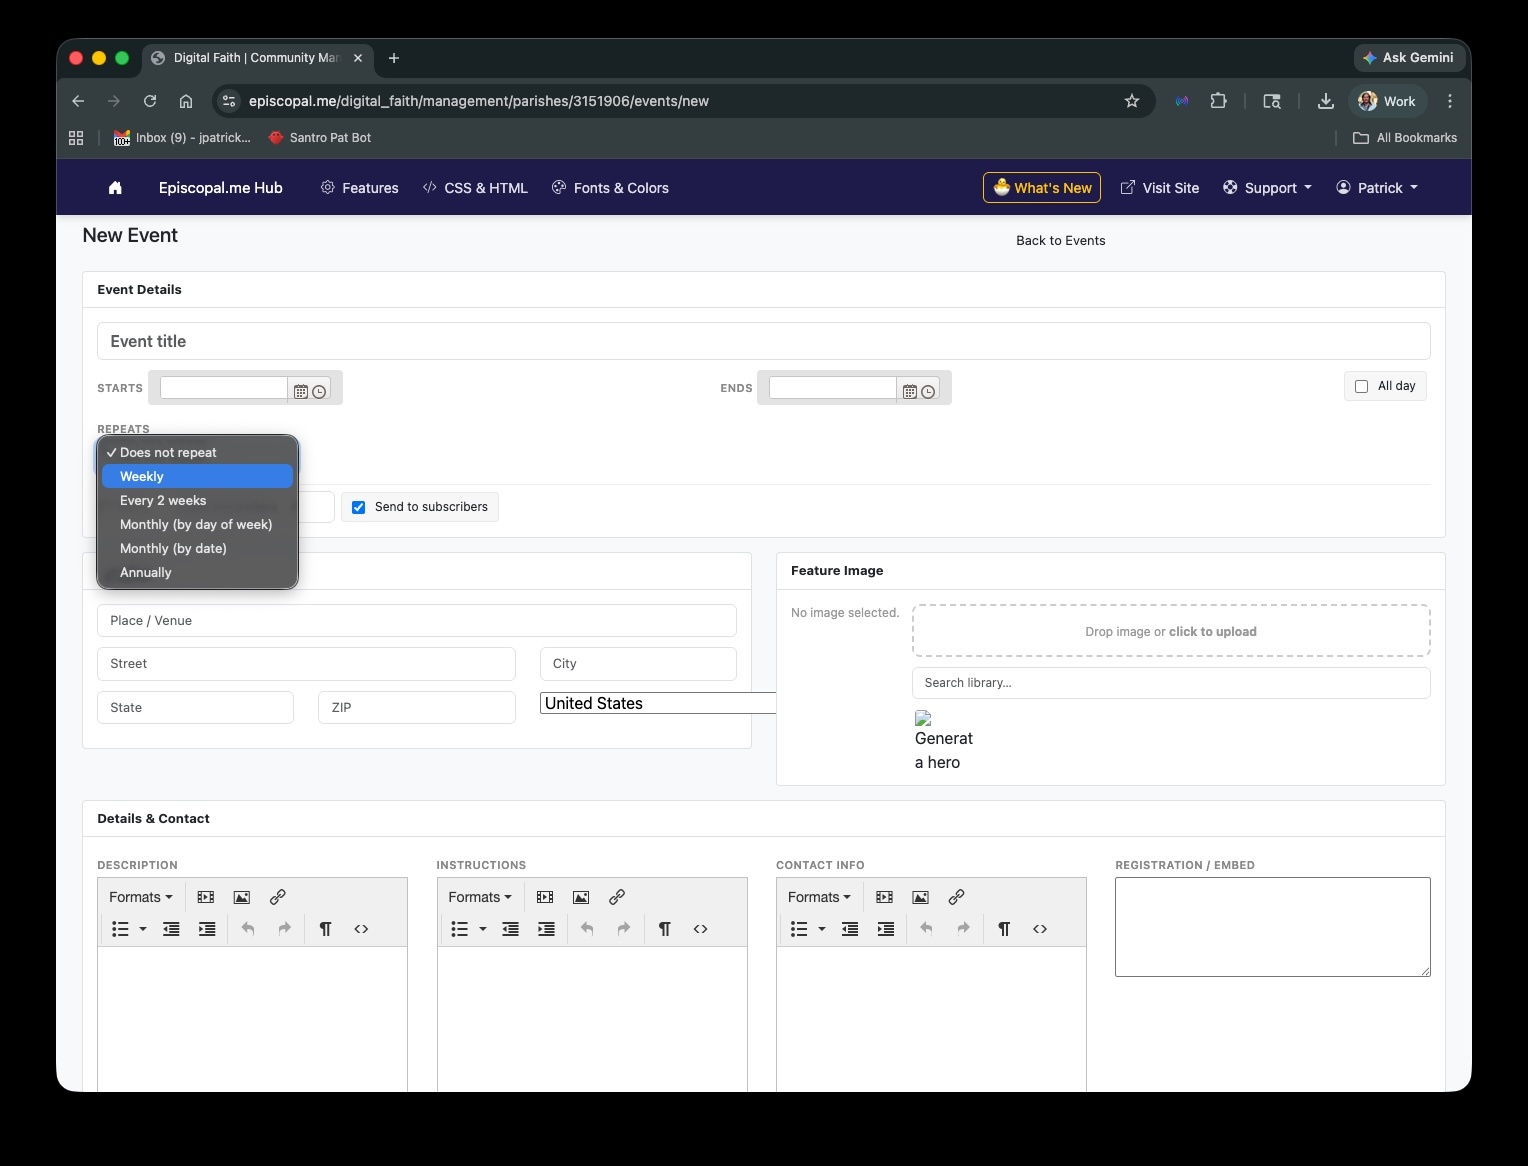Click the Place / Venue field
The height and width of the screenshot is (1166, 1528).
pyautogui.click(x=417, y=621)
